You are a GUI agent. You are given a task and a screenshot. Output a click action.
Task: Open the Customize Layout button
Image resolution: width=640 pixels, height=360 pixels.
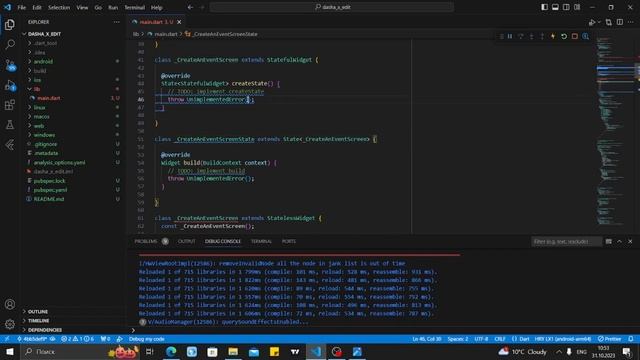pyautogui.click(x=577, y=7)
